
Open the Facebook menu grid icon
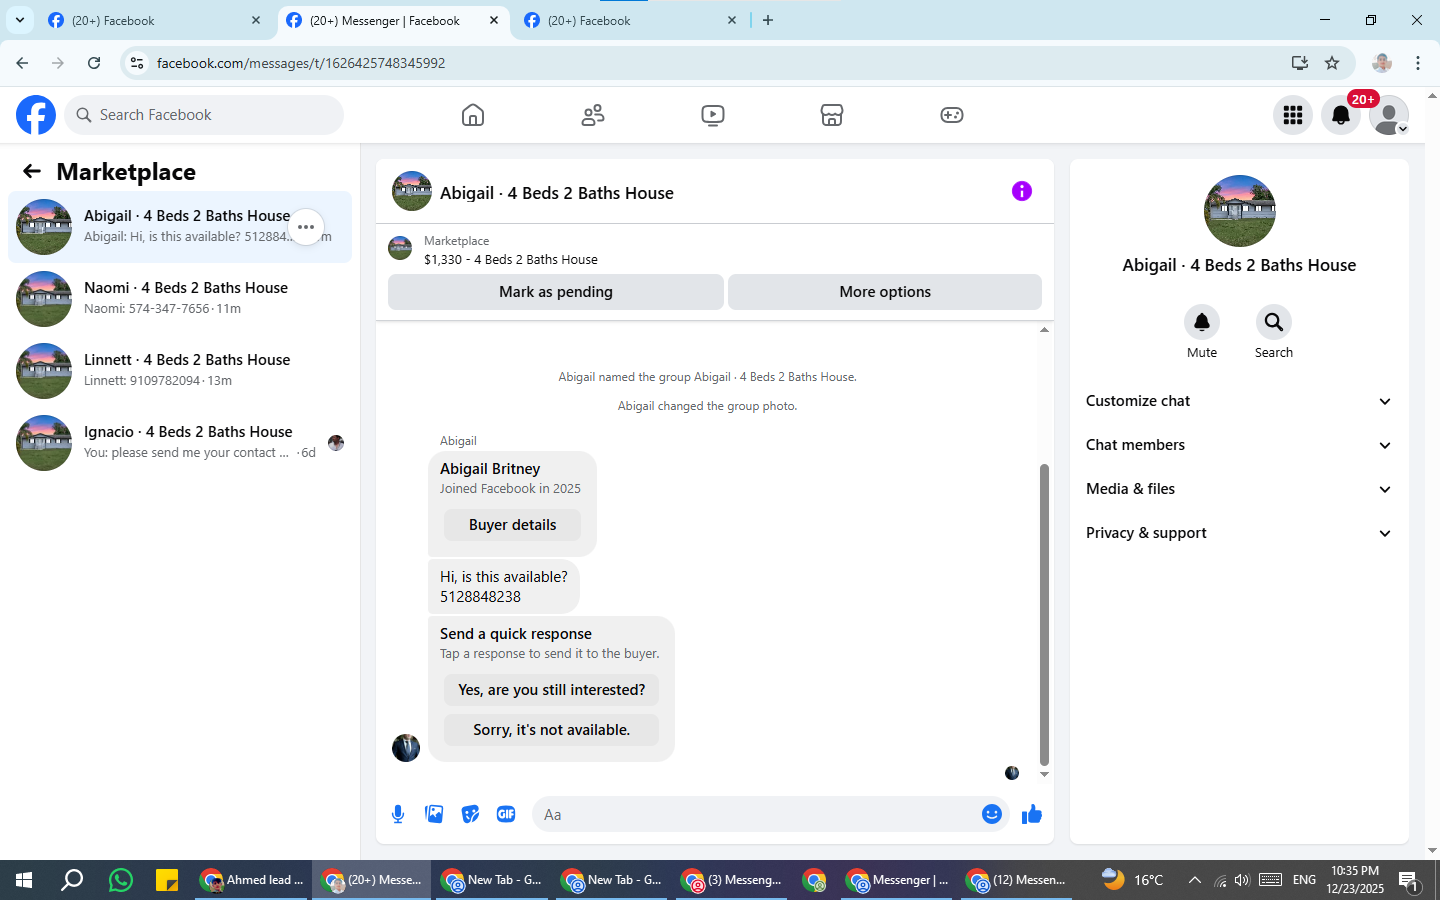[x=1293, y=115]
